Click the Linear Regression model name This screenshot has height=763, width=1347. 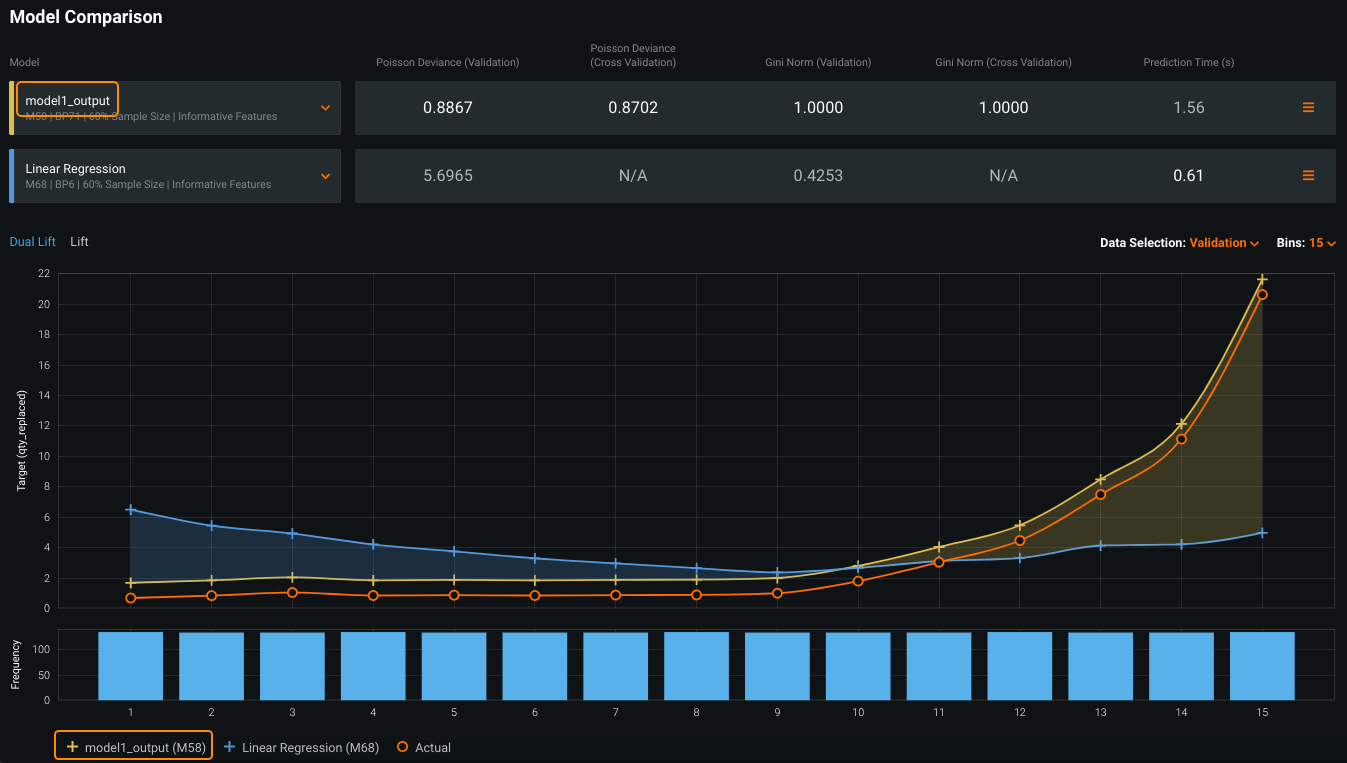pos(75,169)
